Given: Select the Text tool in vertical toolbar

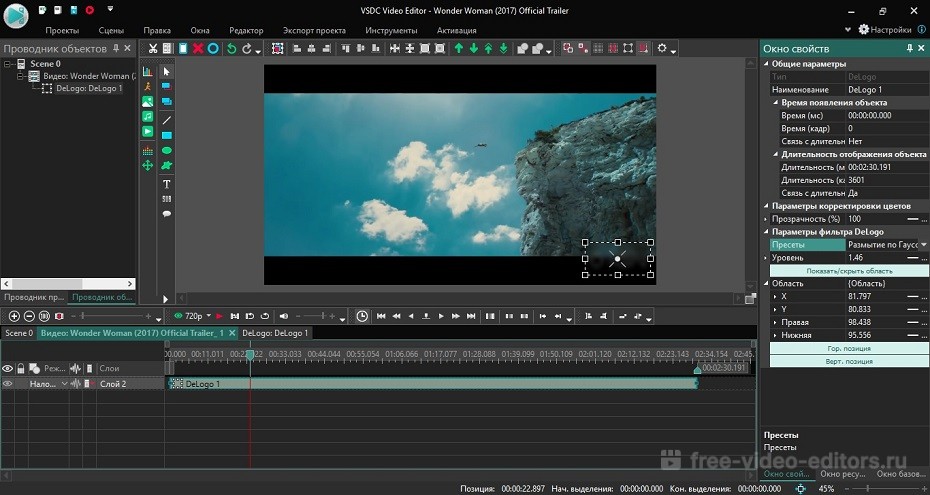Looking at the screenshot, I should coord(166,184).
